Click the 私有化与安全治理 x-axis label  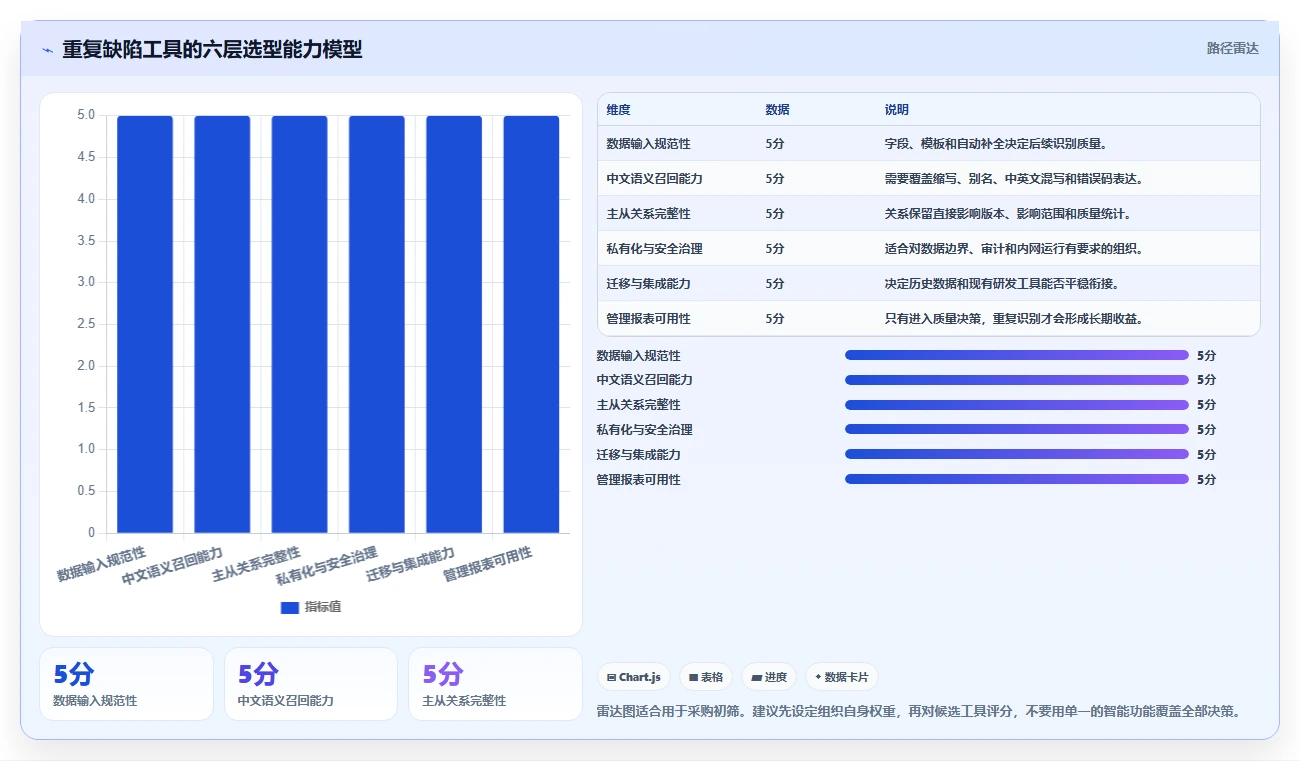(x=326, y=566)
